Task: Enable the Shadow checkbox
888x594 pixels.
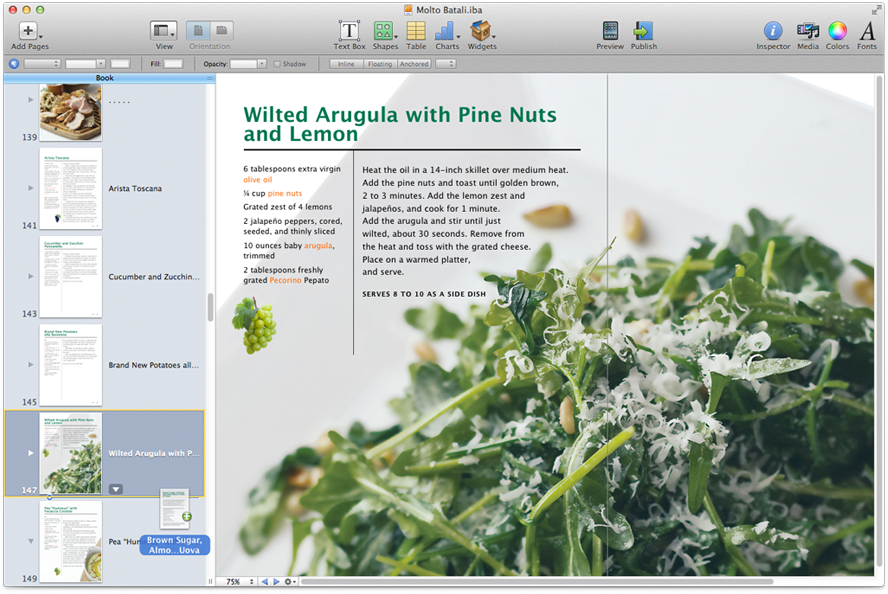Action: (x=277, y=64)
